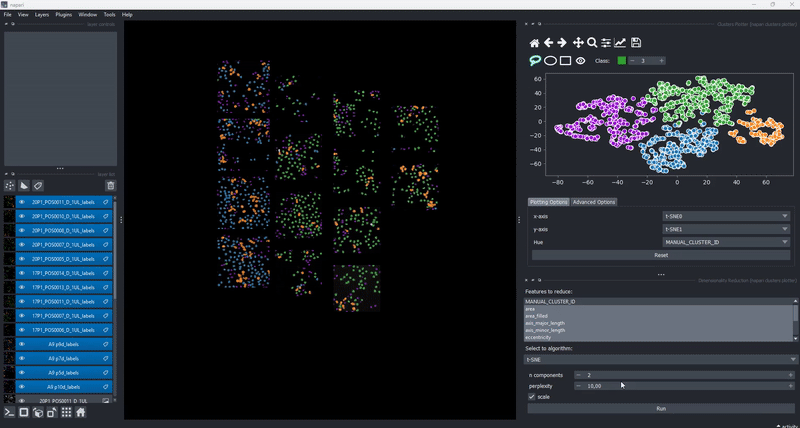The width and height of the screenshot is (800, 428).
Task: Decrease n components with minus button
Action: tap(579, 375)
